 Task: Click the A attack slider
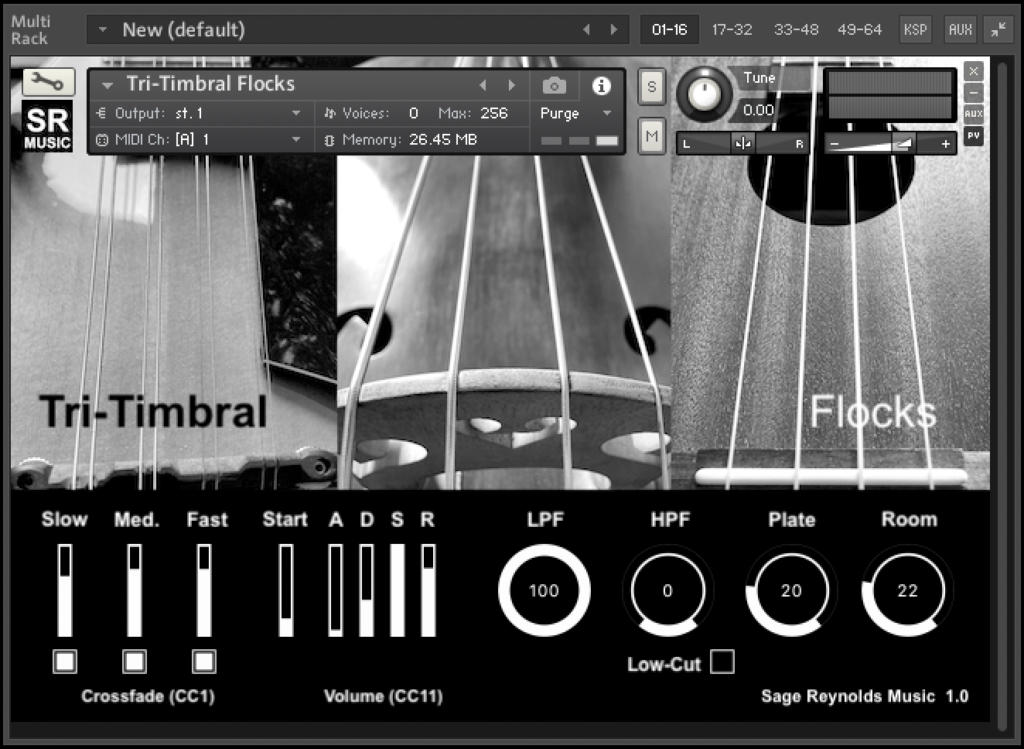pyautogui.click(x=335, y=590)
